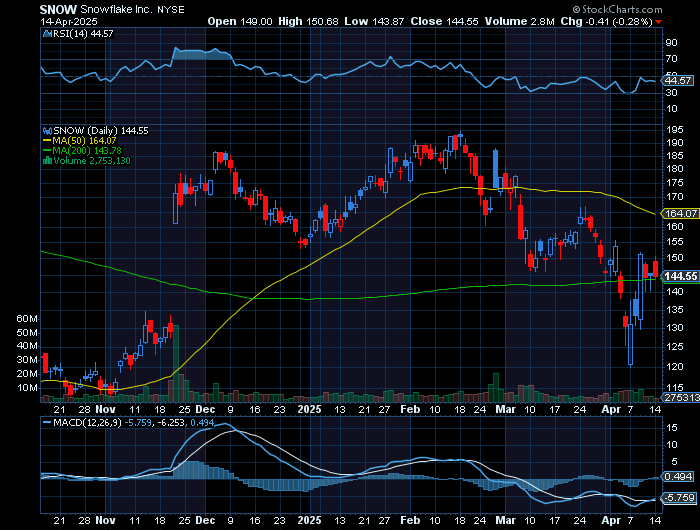The image size is (700, 530).
Task: Click the -5.759 MACD tag on right axis
Action: pos(679,497)
